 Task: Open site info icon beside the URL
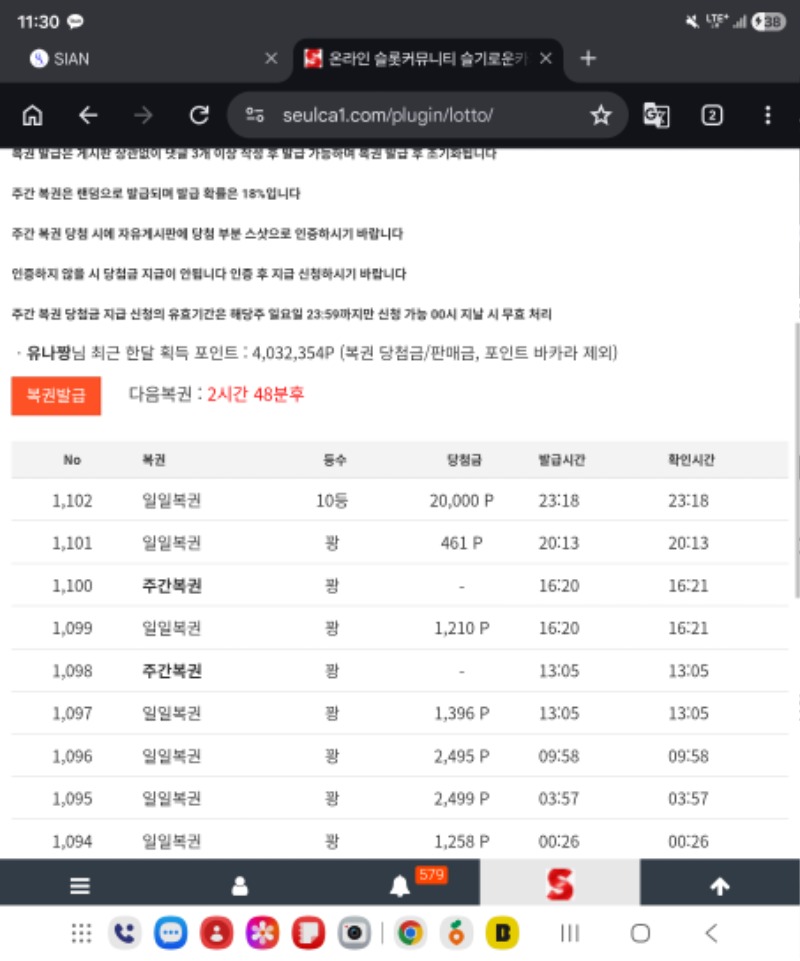pos(255,115)
